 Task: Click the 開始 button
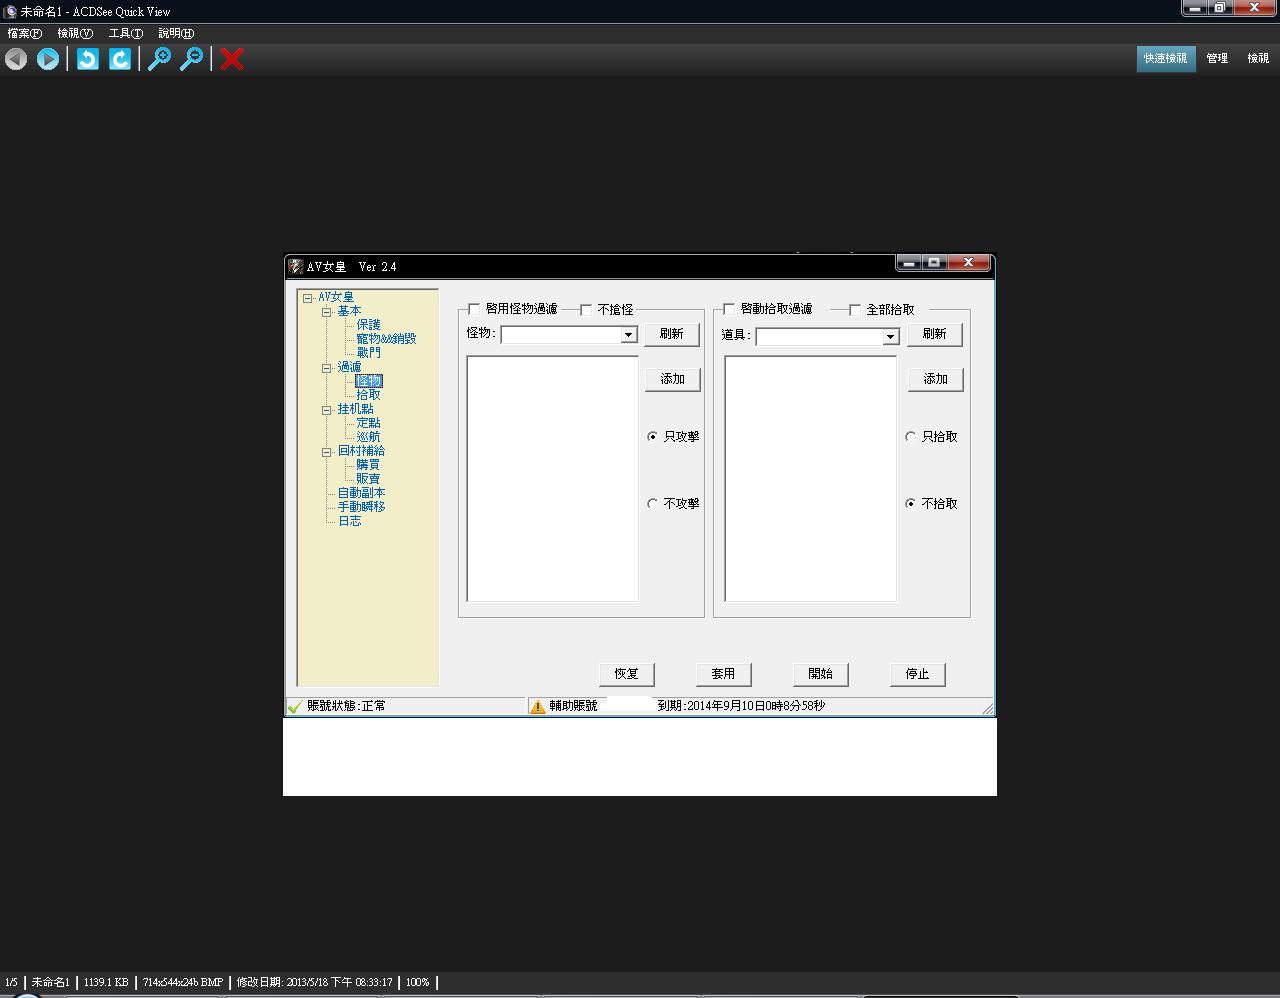[x=820, y=674]
